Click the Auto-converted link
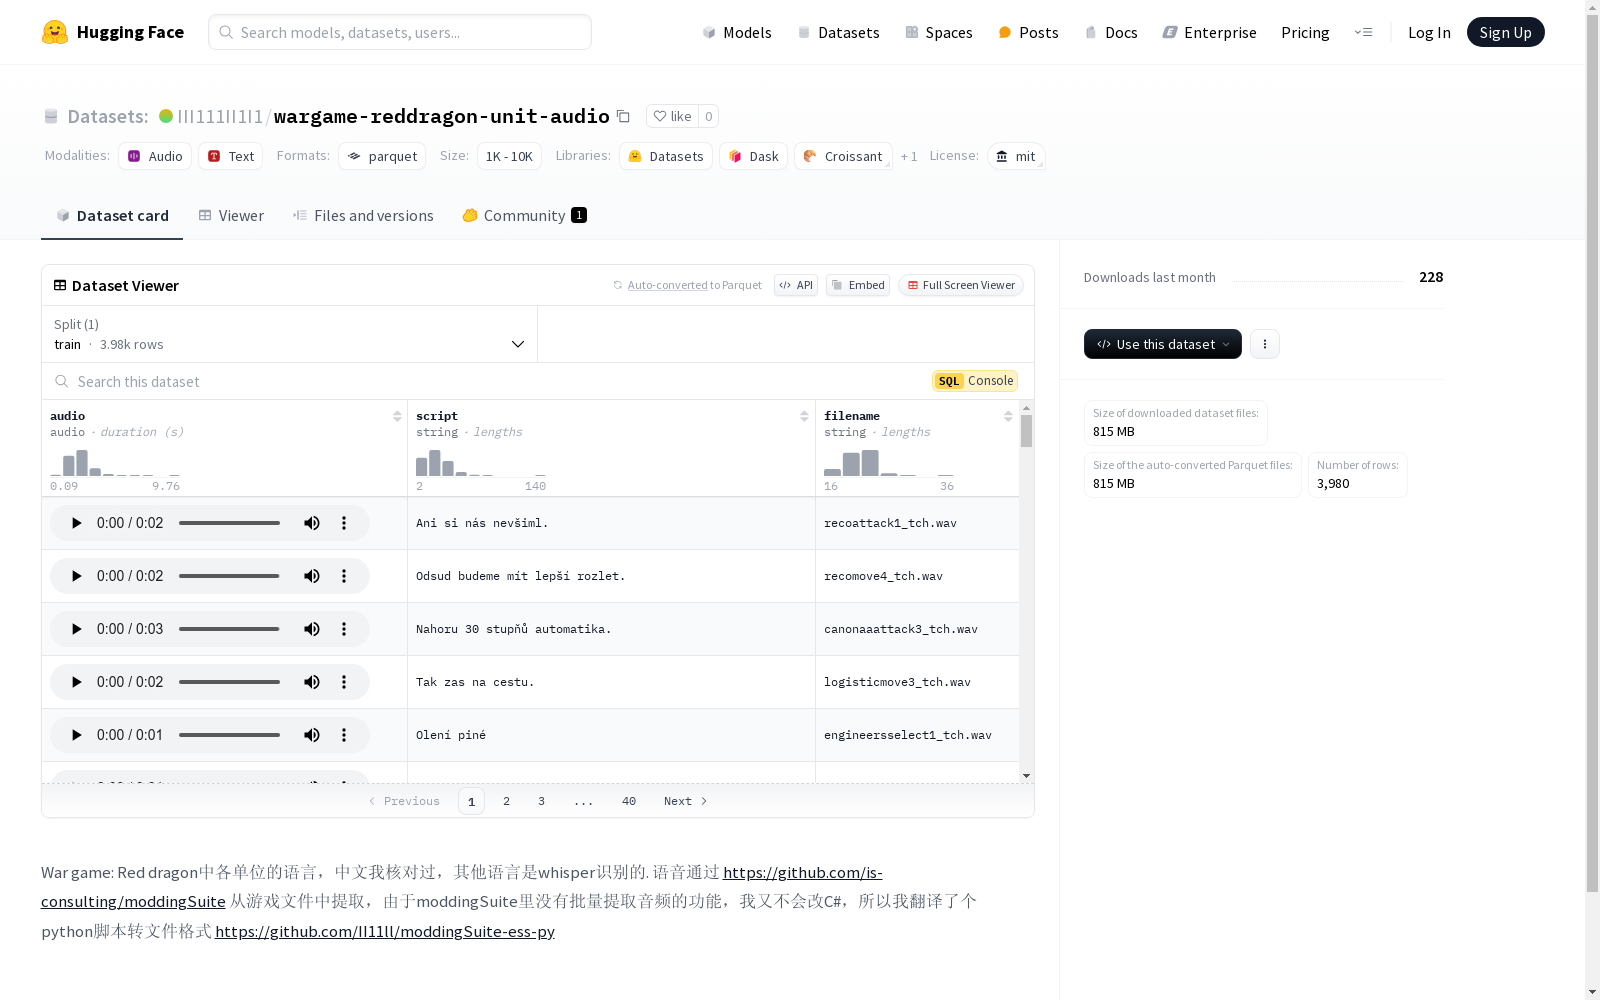 tap(667, 285)
